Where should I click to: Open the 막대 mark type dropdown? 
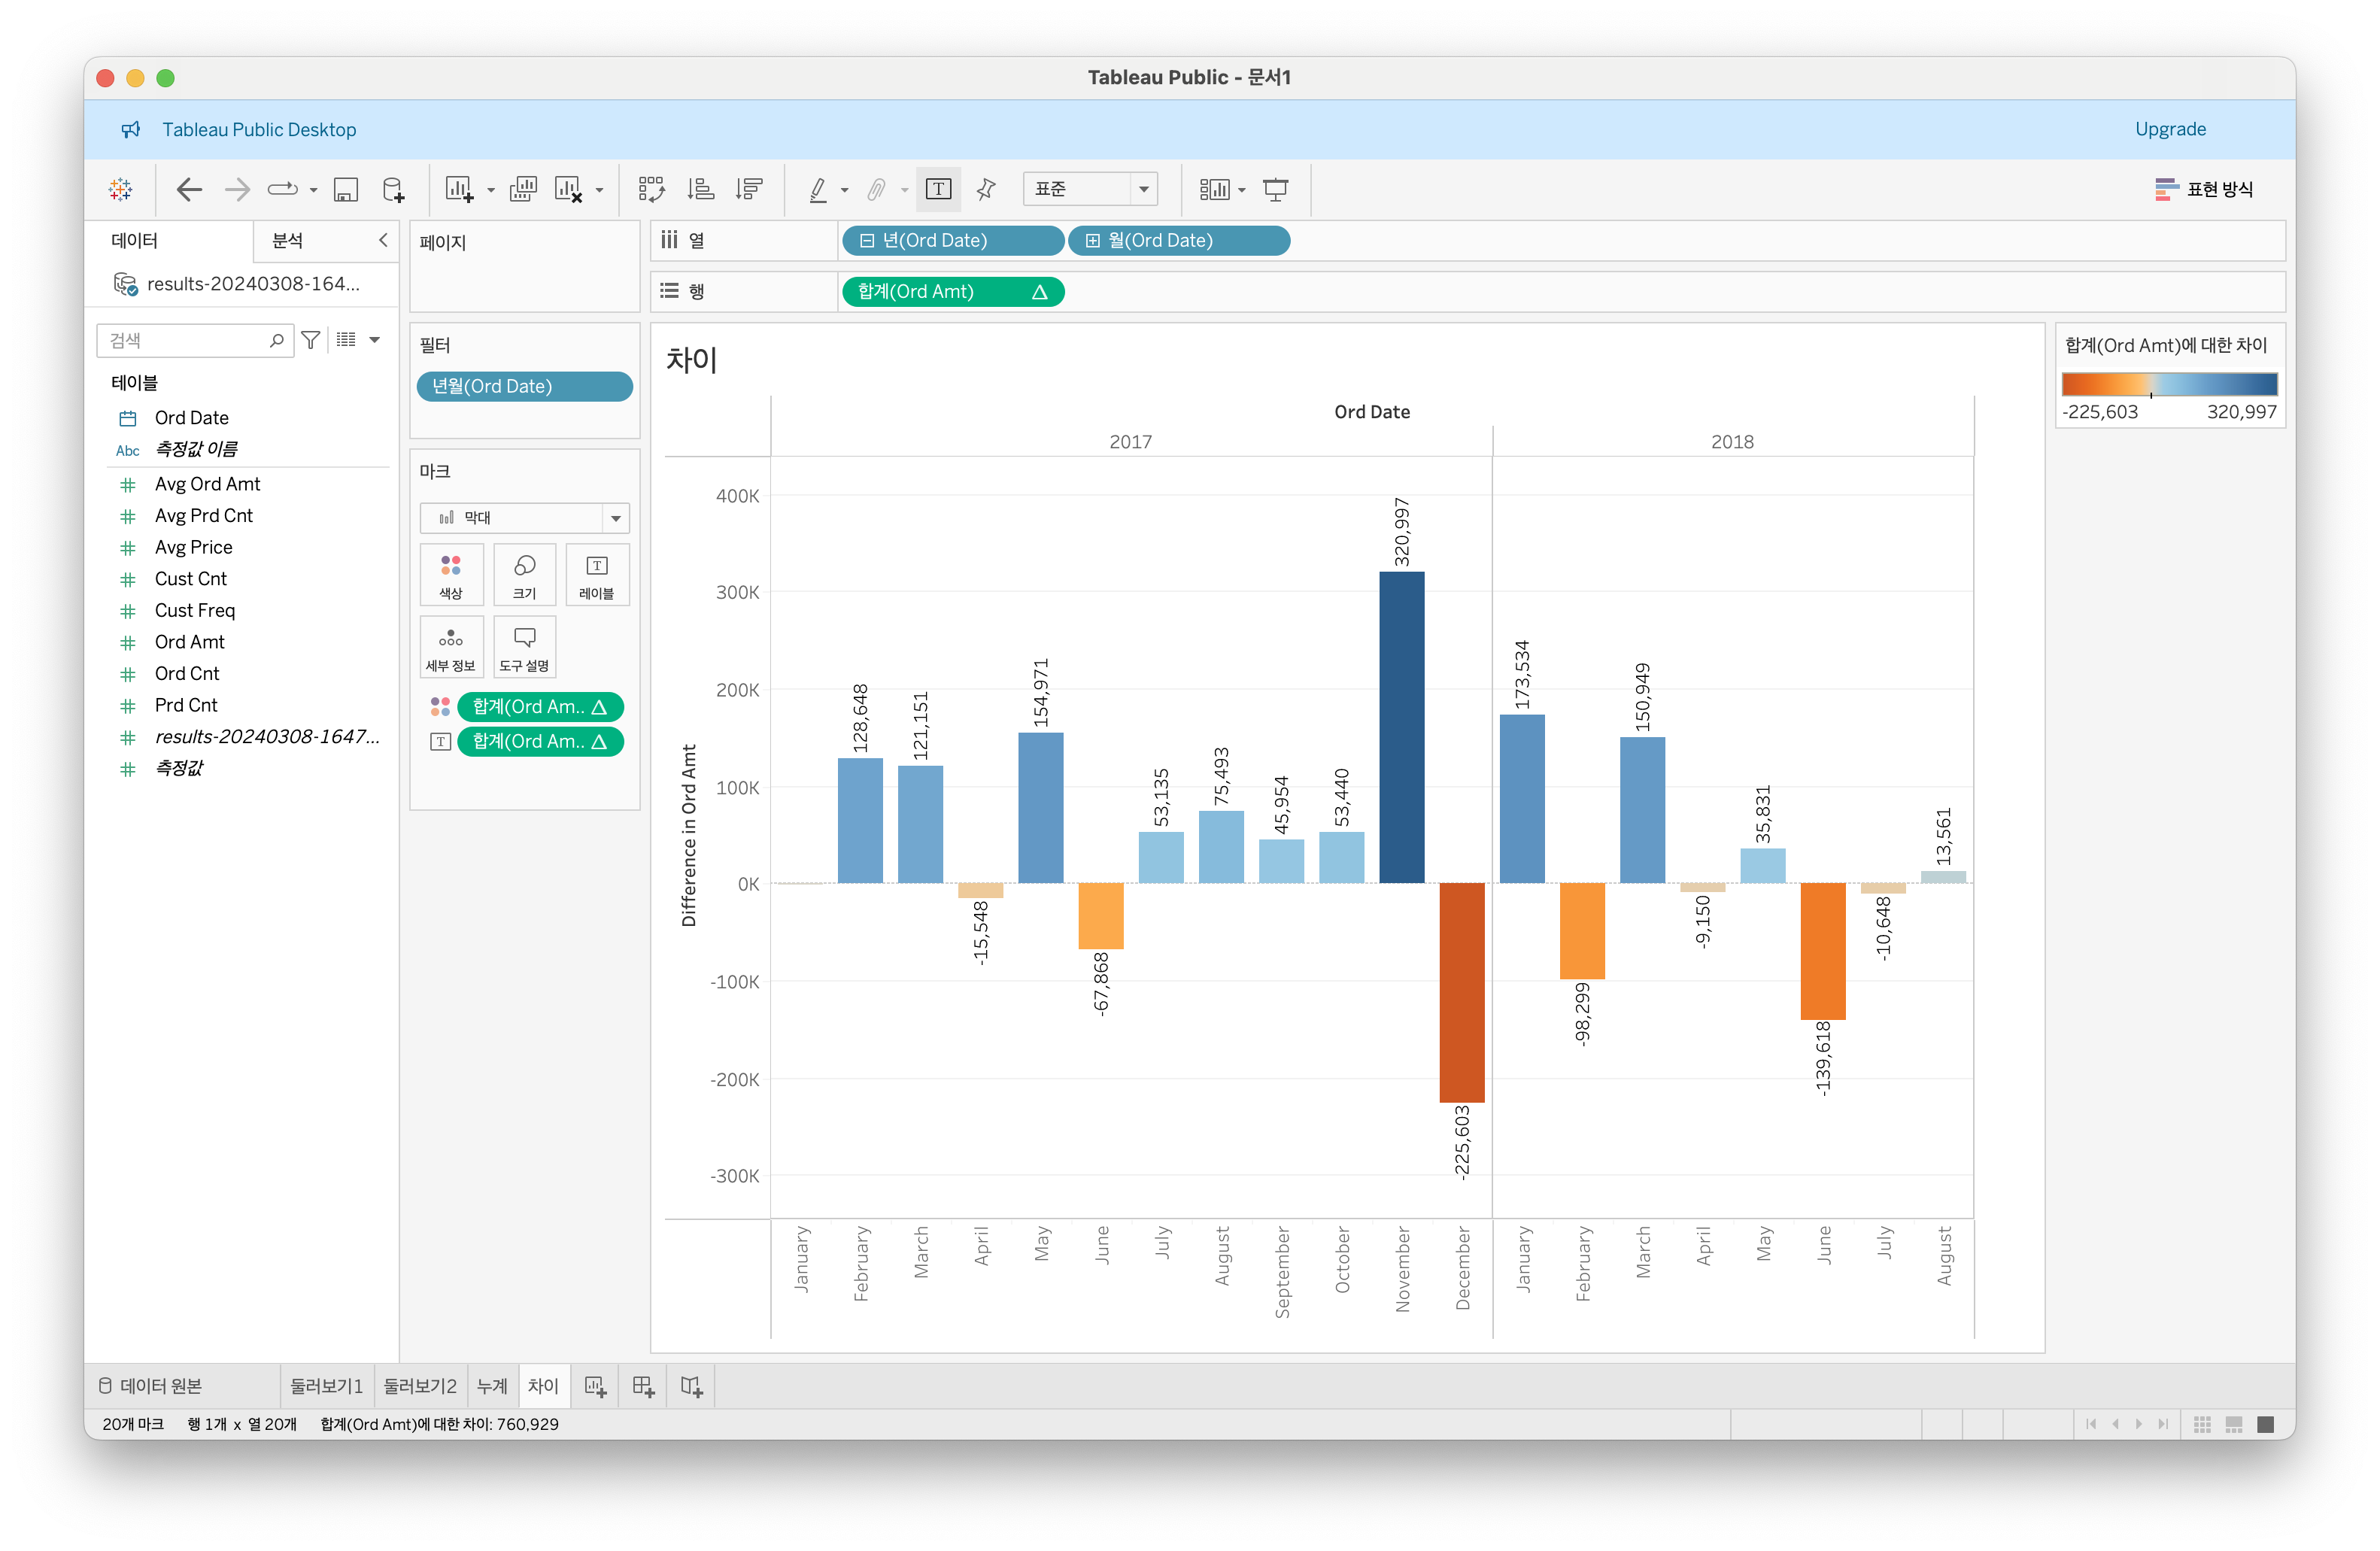pos(524,517)
